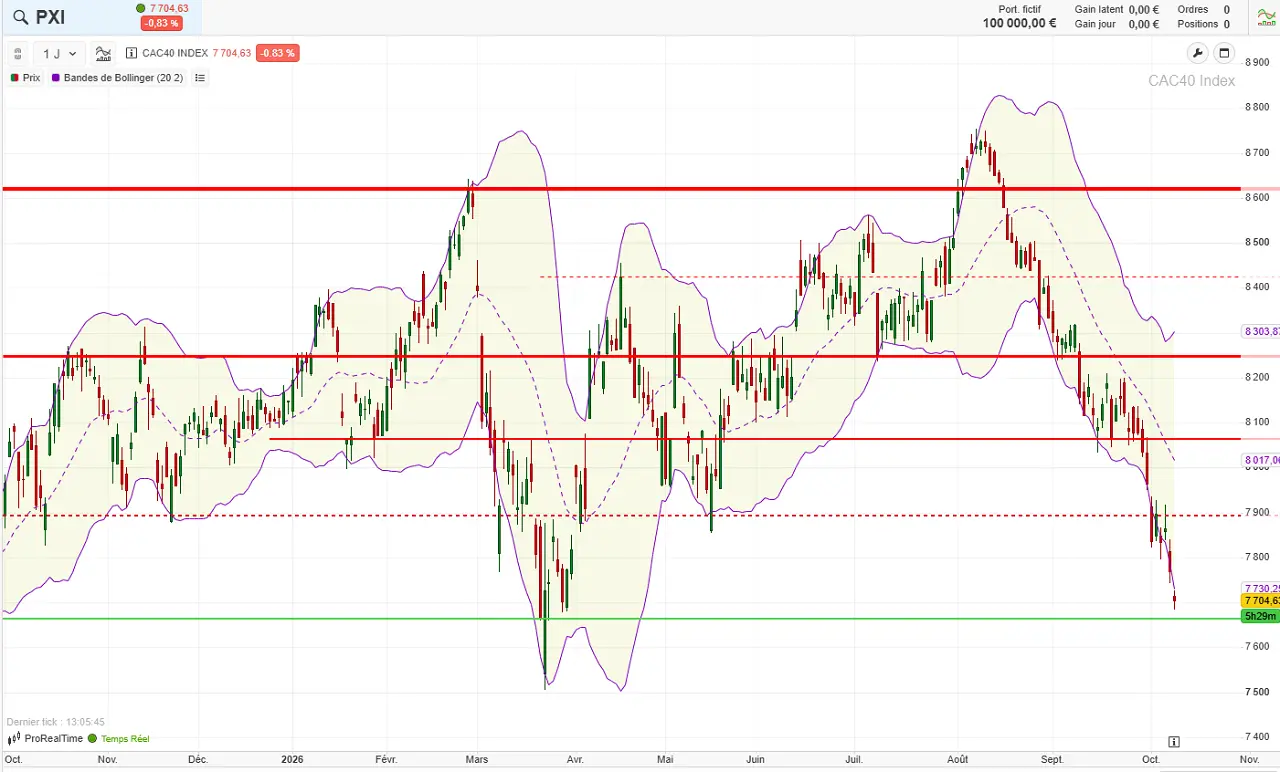Image resolution: width=1280 pixels, height=772 pixels.
Task: Click the Temps Réel status label
Action: pos(125,739)
